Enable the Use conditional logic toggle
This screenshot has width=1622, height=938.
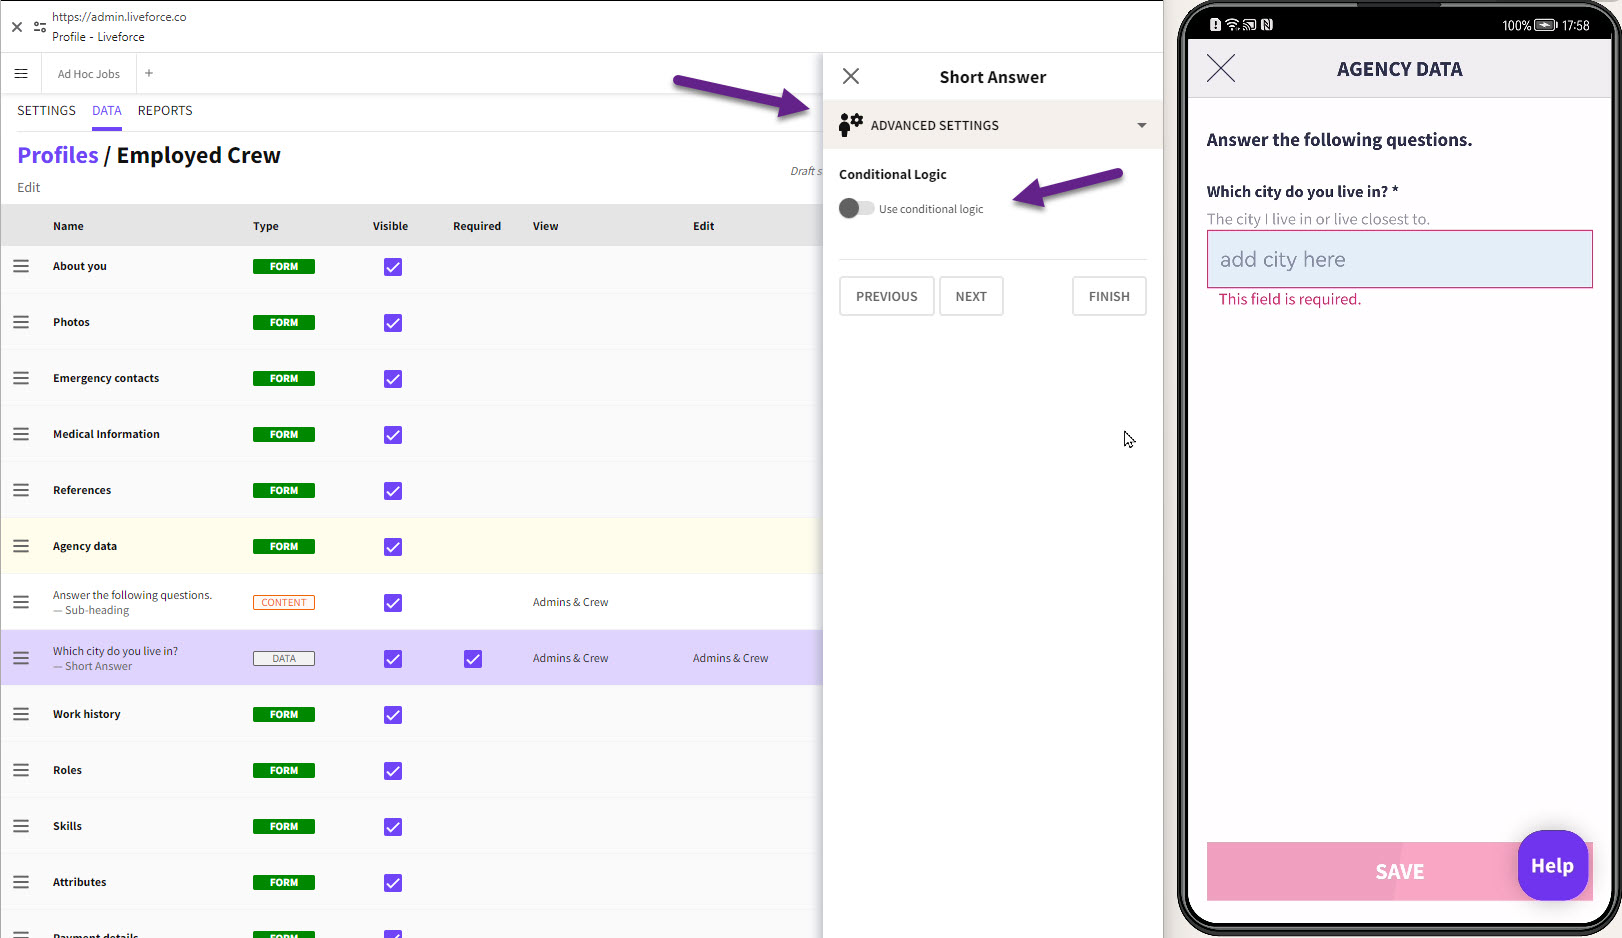856,208
